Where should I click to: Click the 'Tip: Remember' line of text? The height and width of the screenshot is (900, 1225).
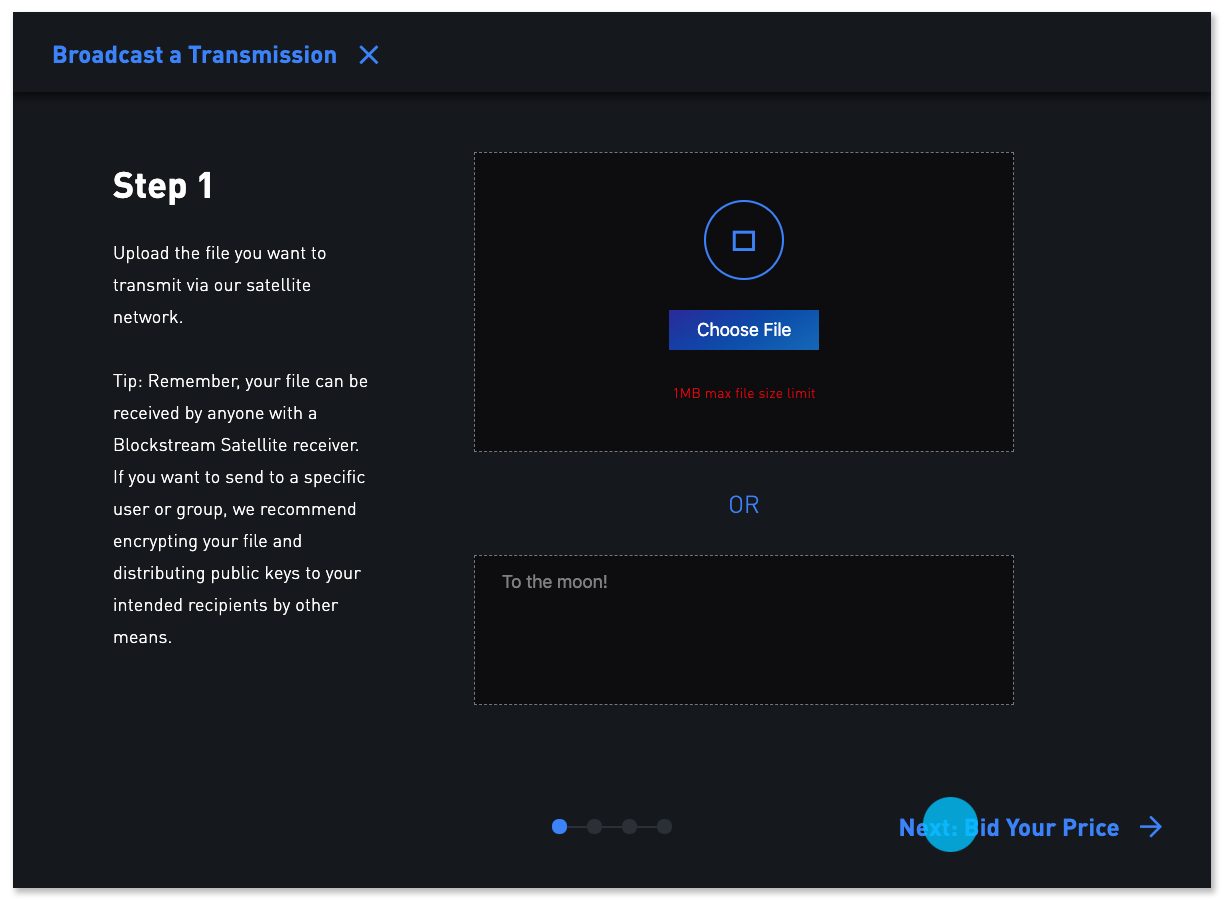tap(240, 381)
